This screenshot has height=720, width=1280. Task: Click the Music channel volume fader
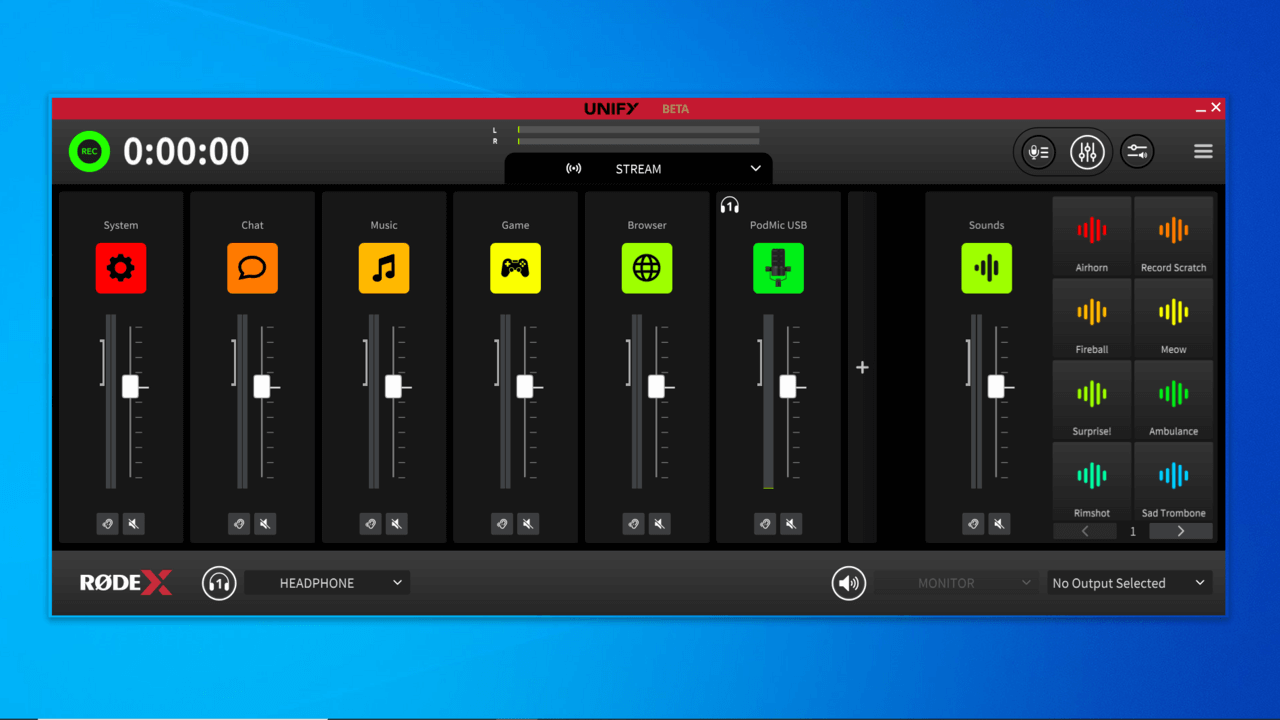click(x=394, y=387)
